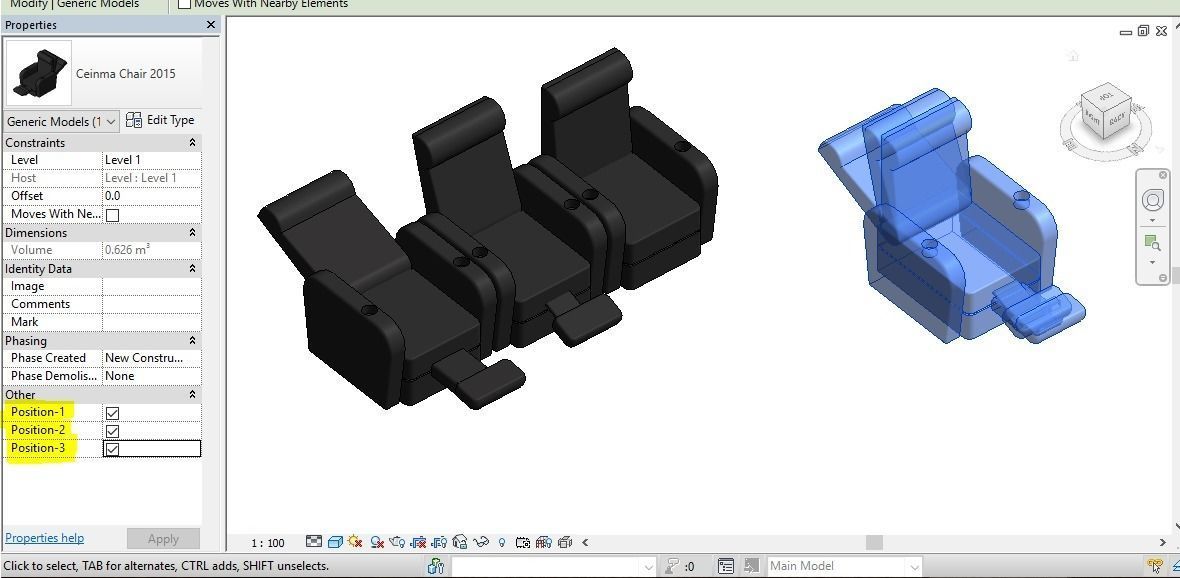1180x578 pixels.
Task: Open the Generic Models selector dropdown
Action: (x=110, y=121)
